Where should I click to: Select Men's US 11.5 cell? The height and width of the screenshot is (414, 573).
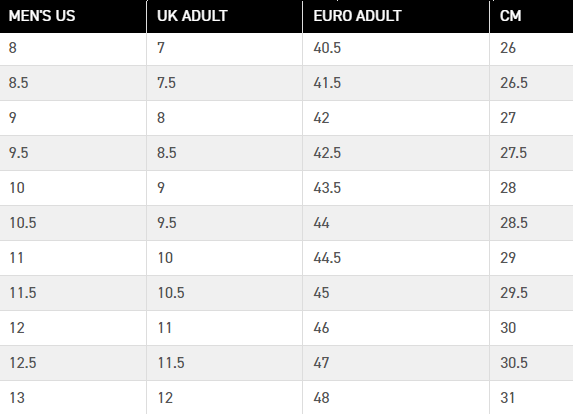point(73,293)
